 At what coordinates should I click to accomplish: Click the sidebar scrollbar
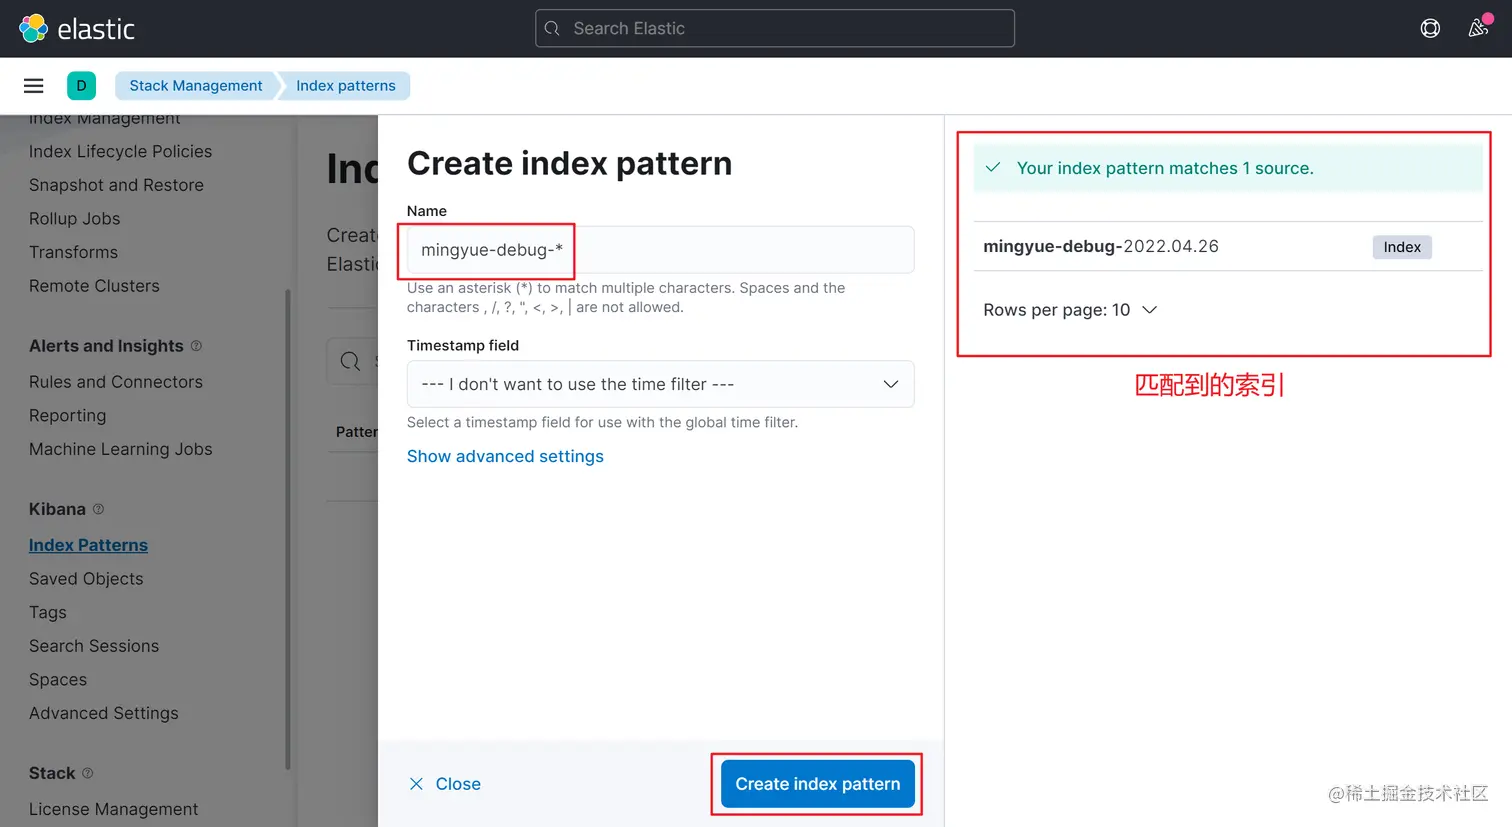pos(288,530)
